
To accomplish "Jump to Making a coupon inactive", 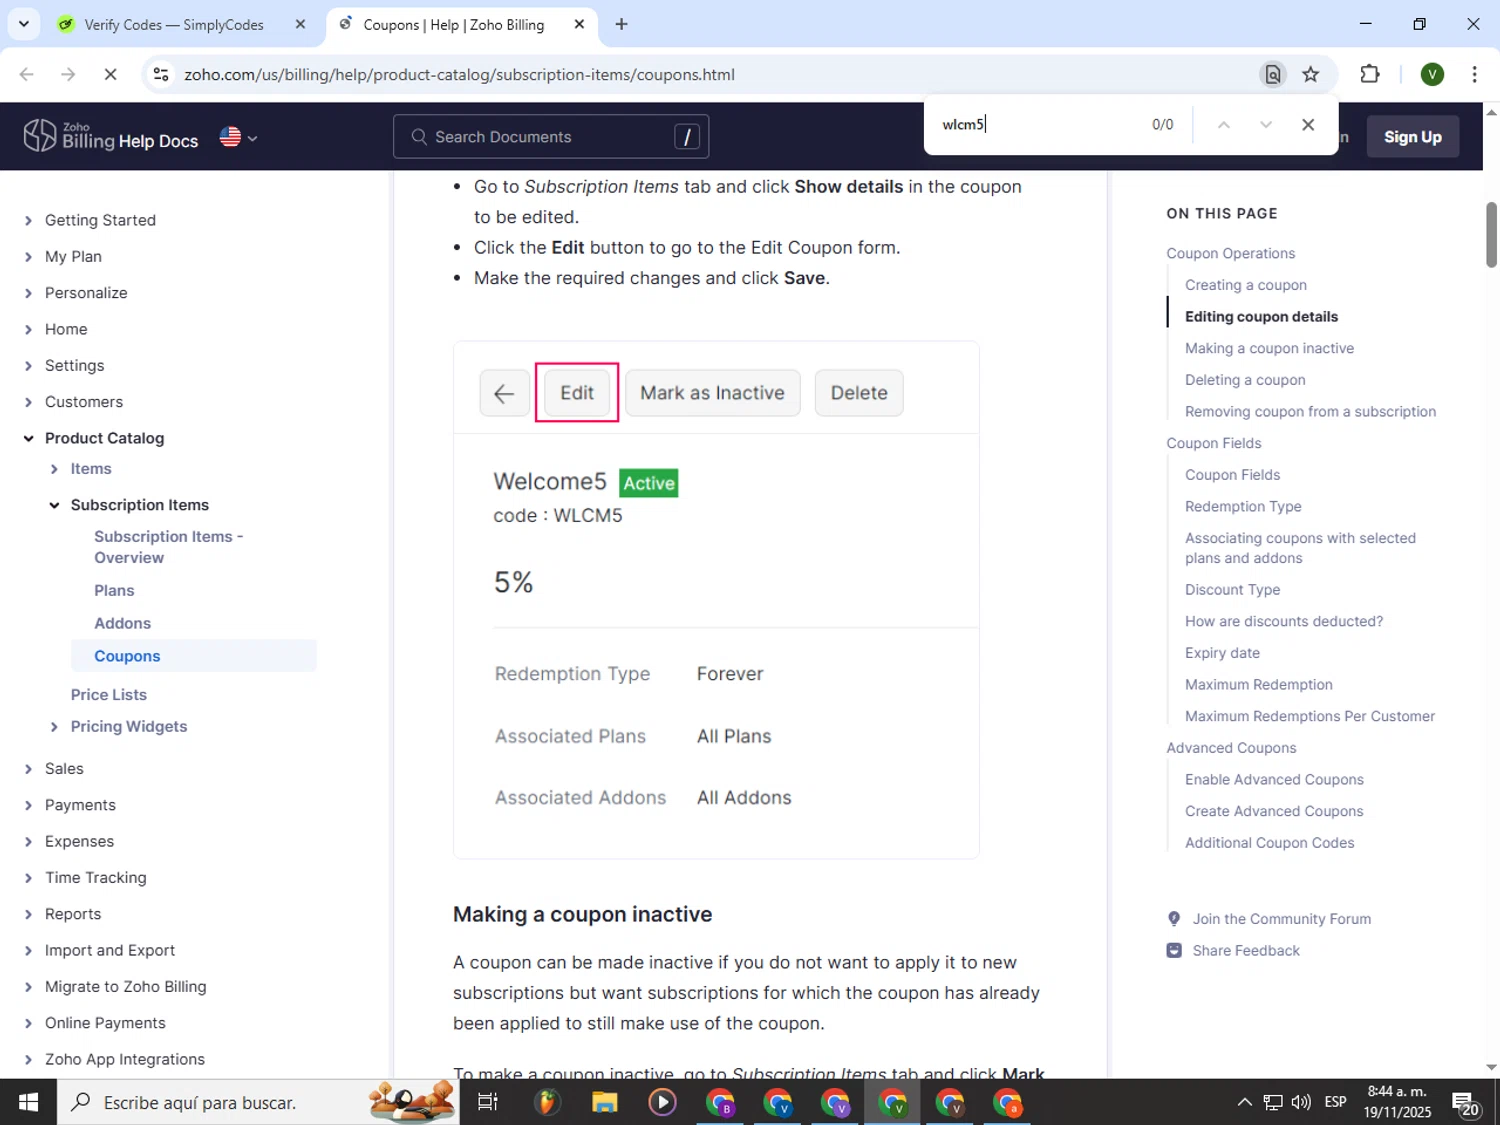I will [x=1269, y=348].
